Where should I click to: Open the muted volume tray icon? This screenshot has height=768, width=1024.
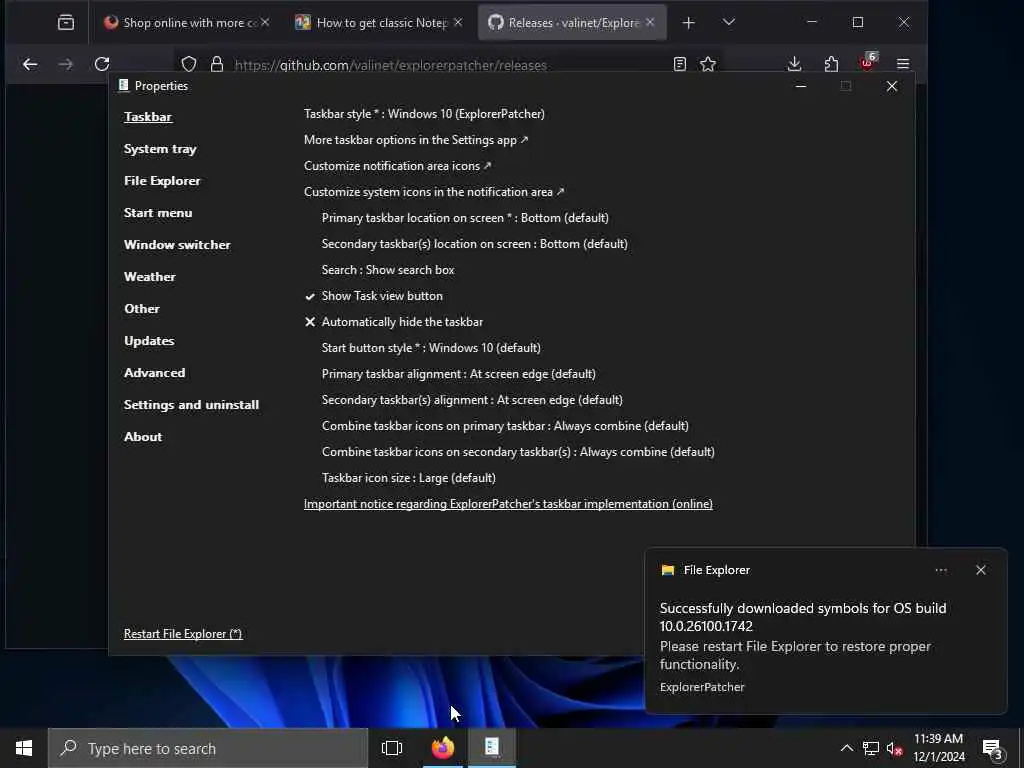coord(895,748)
